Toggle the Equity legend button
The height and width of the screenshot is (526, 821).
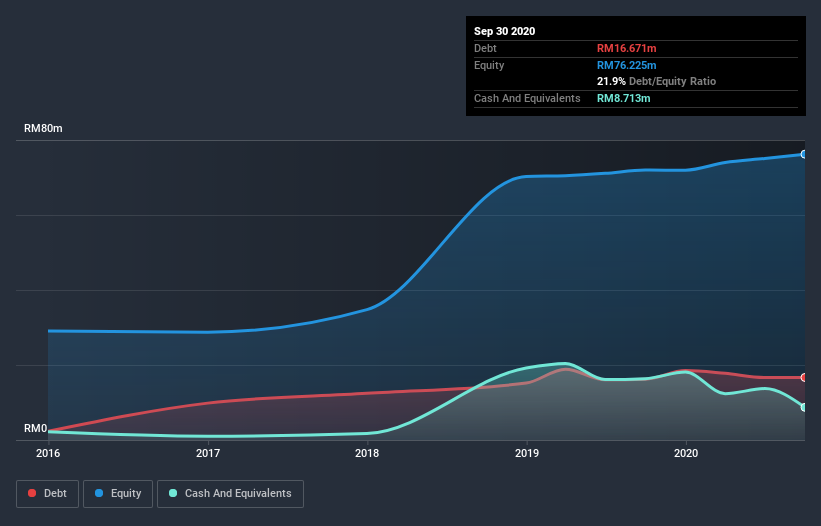tap(118, 494)
